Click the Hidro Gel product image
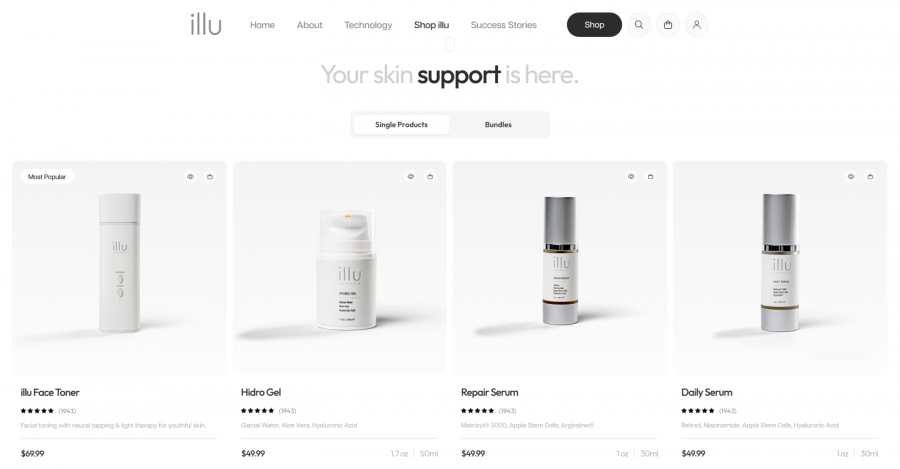900x469 pixels. point(339,268)
